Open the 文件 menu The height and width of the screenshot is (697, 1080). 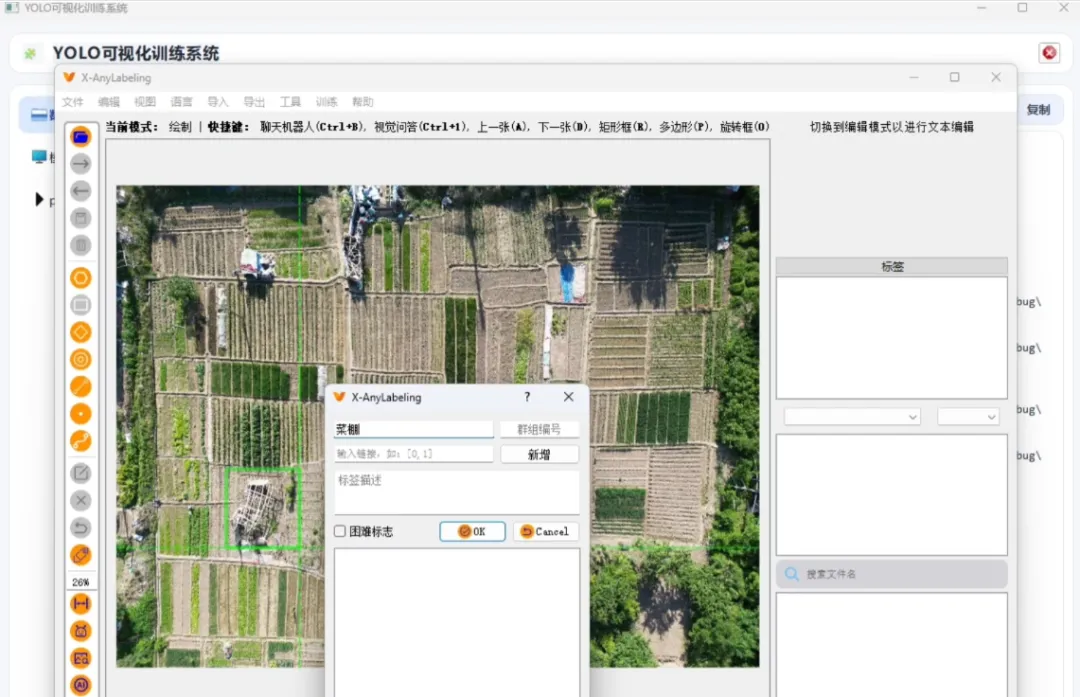tap(72, 102)
